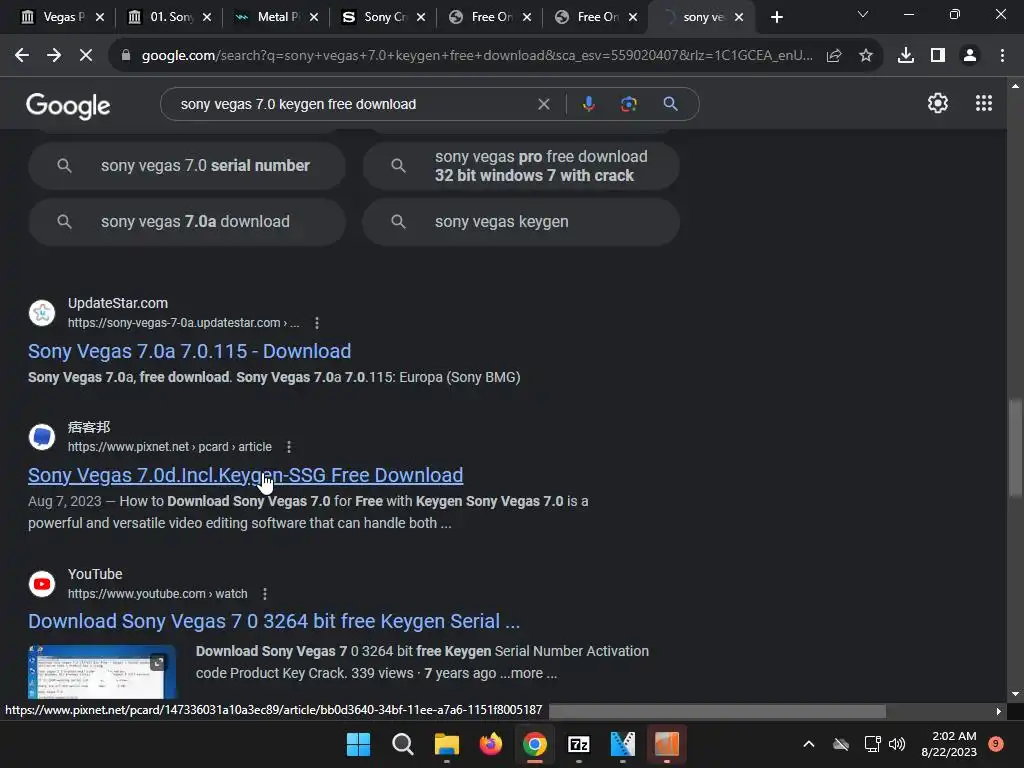Open more options for UpdateStar result
This screenshot has height=768, width=1024.
click(317, 323)
